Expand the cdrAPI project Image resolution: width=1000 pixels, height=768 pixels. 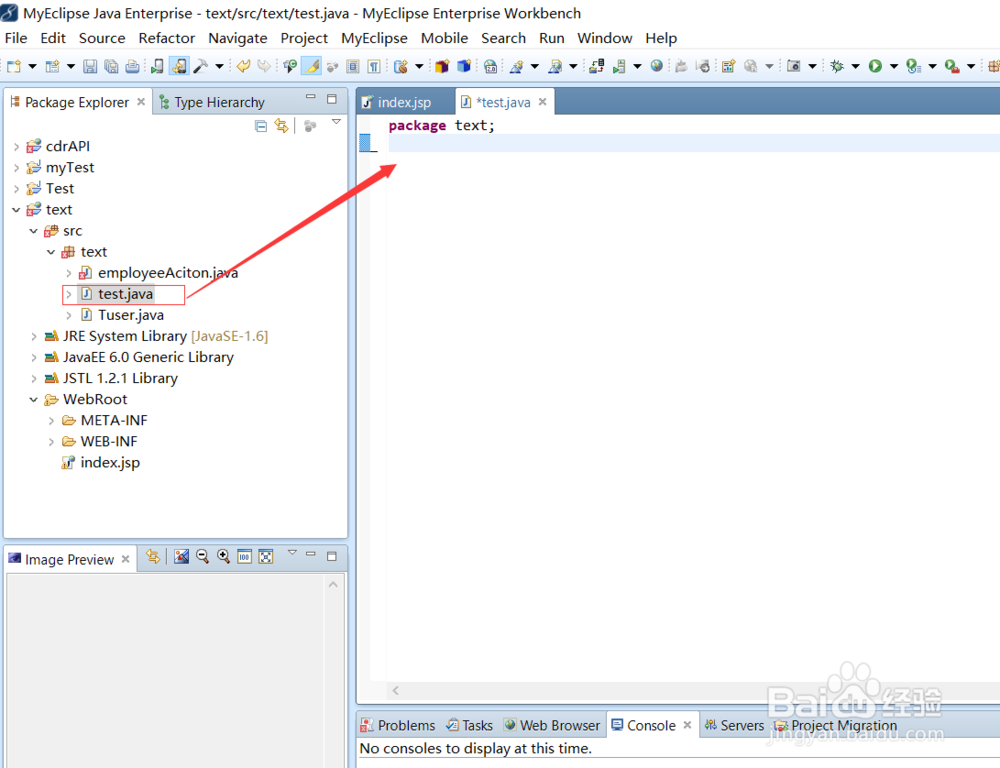tap(16, 147)
